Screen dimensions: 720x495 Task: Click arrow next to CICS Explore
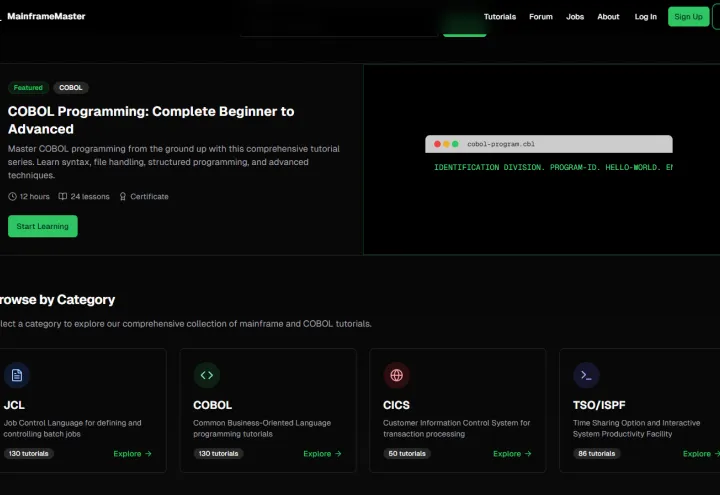tap(528, 454)
